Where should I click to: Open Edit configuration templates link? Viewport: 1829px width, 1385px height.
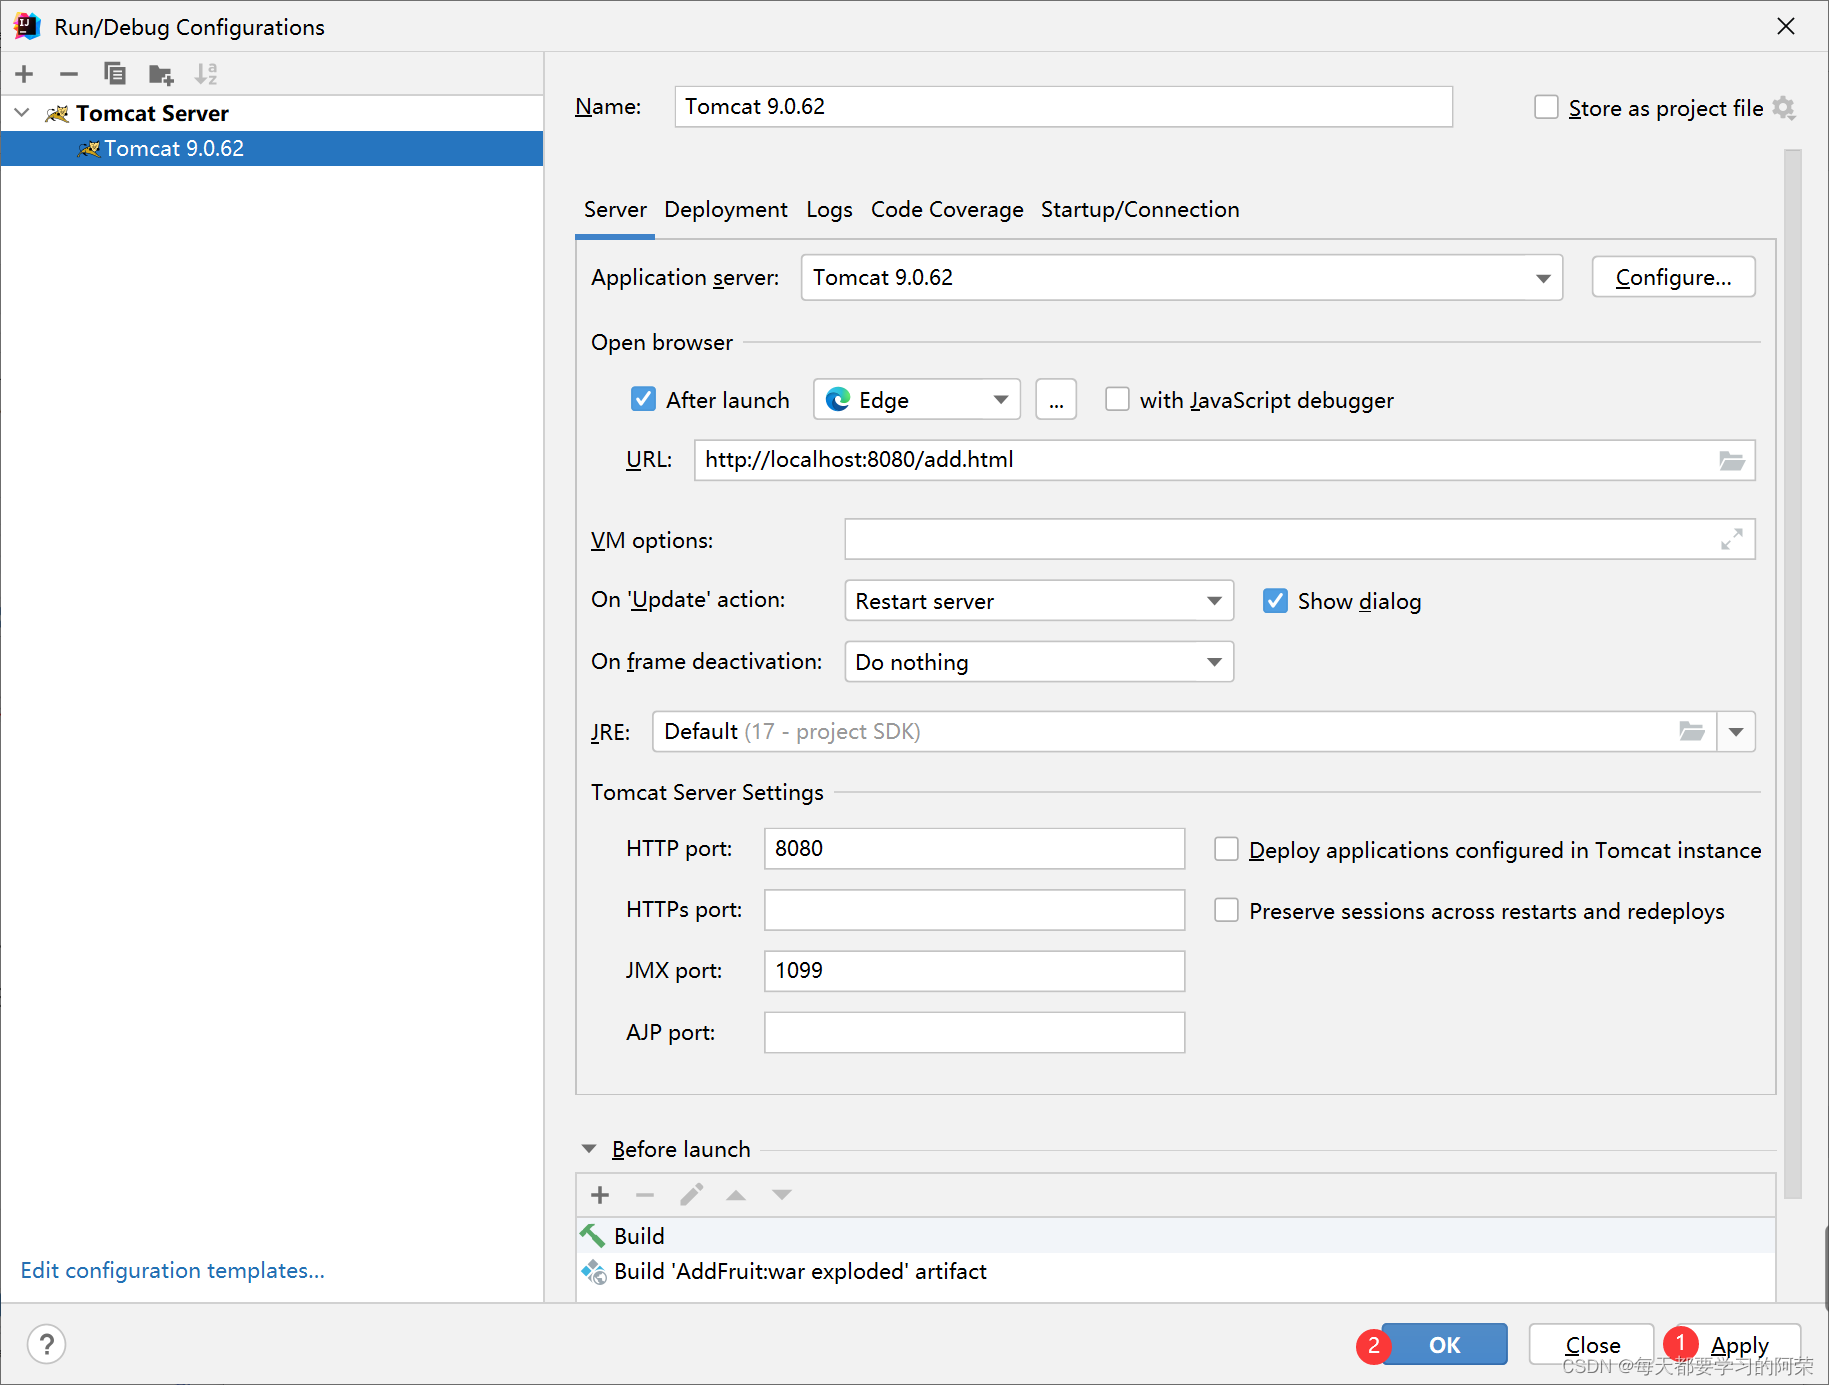pos(173,1270)
